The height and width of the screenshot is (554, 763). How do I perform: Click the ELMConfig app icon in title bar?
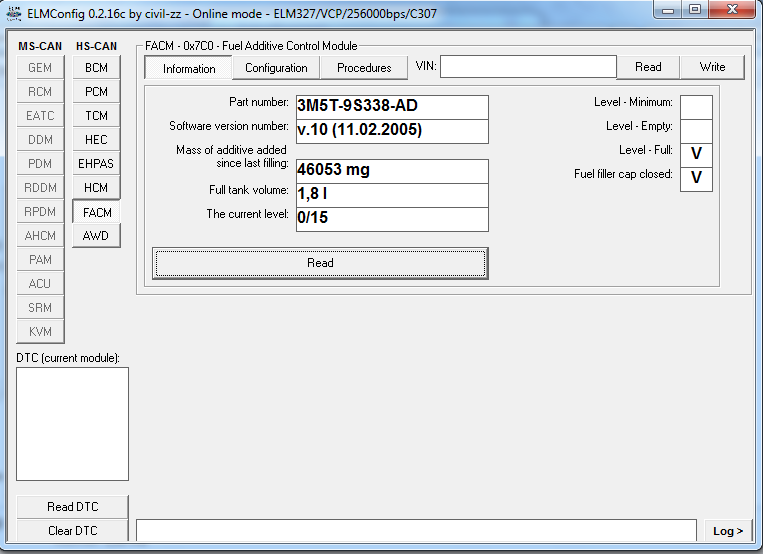click(14, 10)
